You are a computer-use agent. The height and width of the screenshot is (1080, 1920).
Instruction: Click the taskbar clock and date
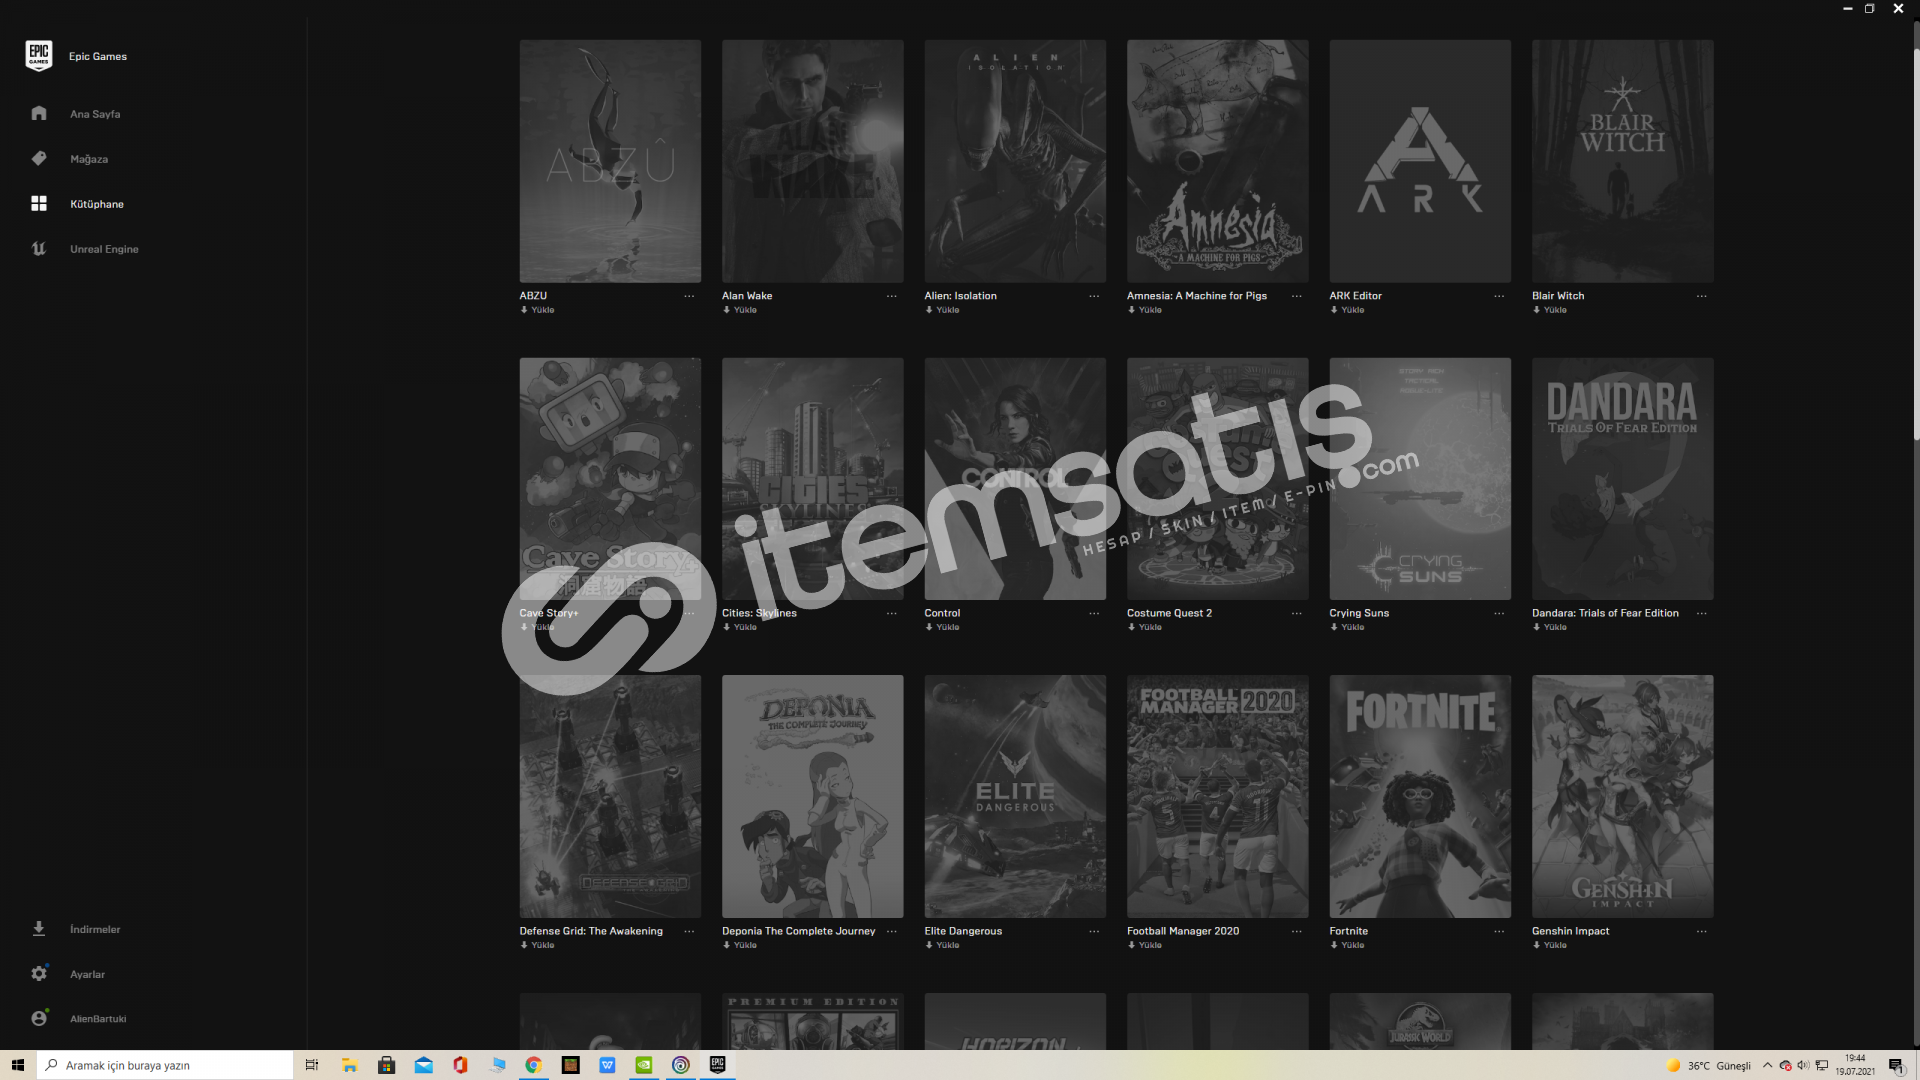pyautogui.click(x=1855, y=1065)
